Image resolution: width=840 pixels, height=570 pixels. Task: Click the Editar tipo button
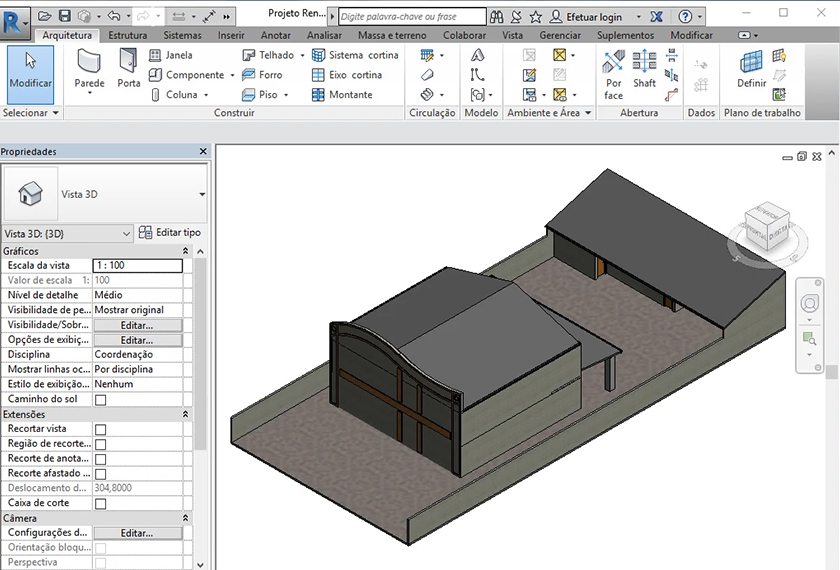pyautogui.click(x=170, y=233)
